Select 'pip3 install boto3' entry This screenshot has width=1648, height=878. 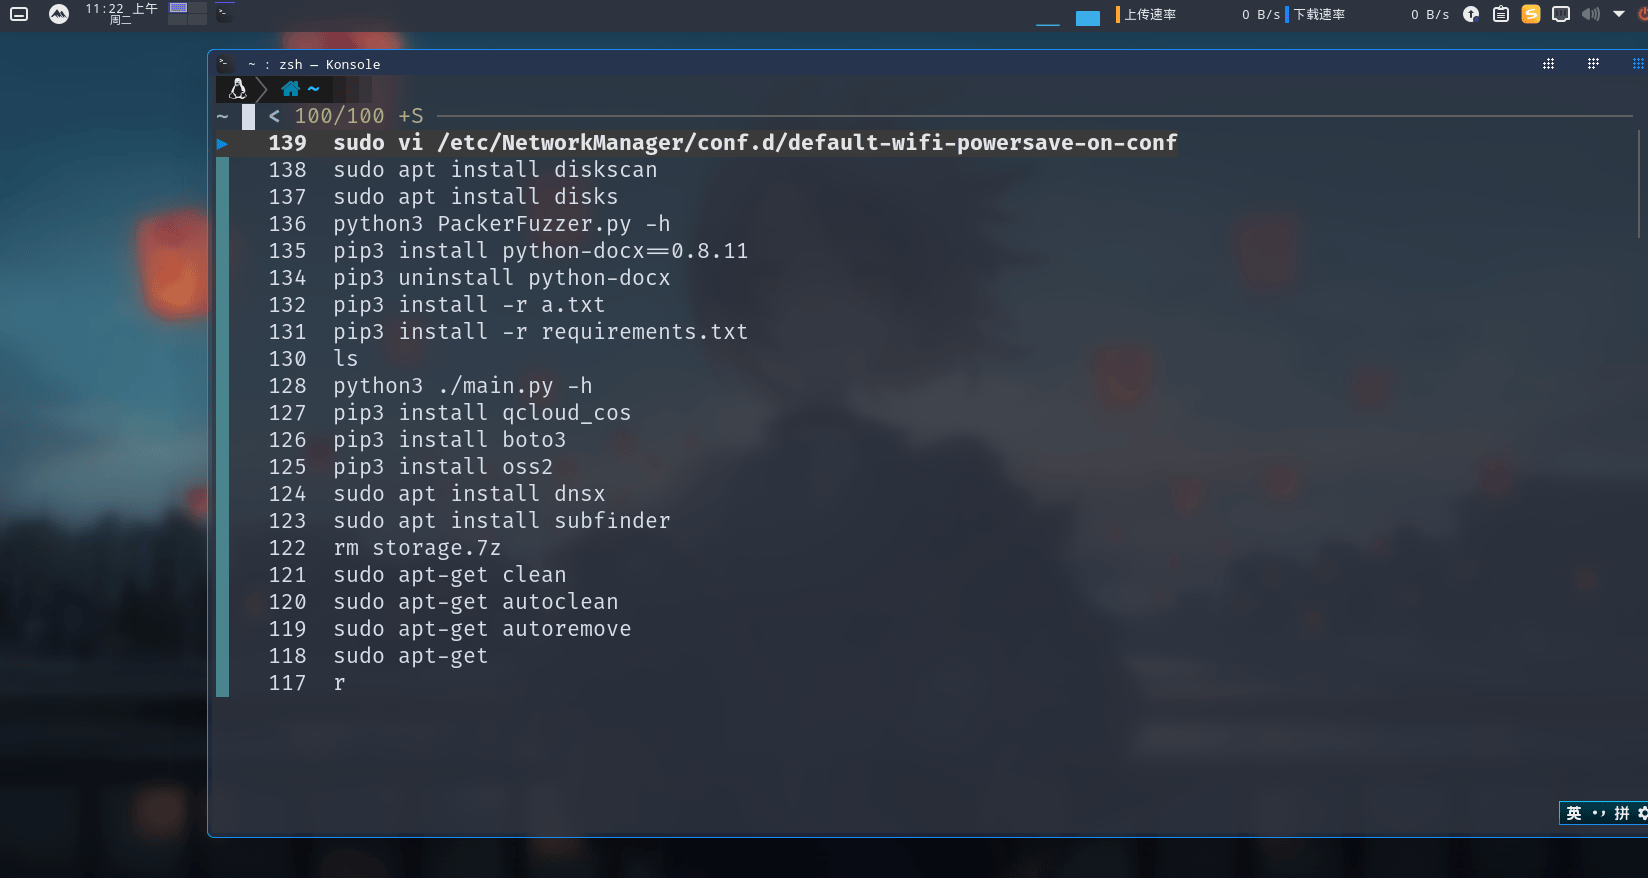click(417, 440)
